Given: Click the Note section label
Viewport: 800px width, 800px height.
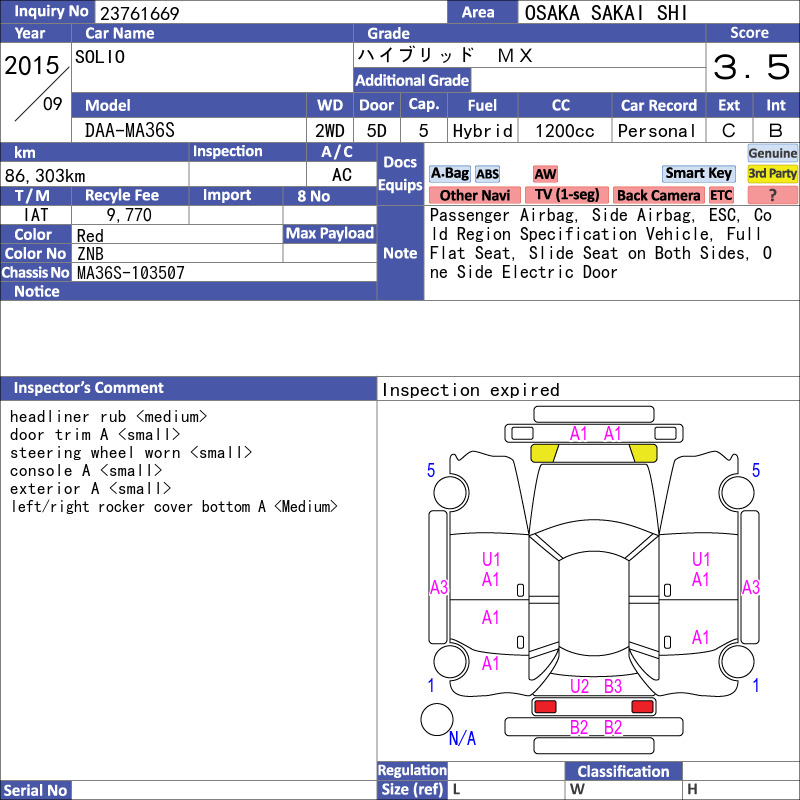Looking at the screenshot, I should tap(400, 253).
